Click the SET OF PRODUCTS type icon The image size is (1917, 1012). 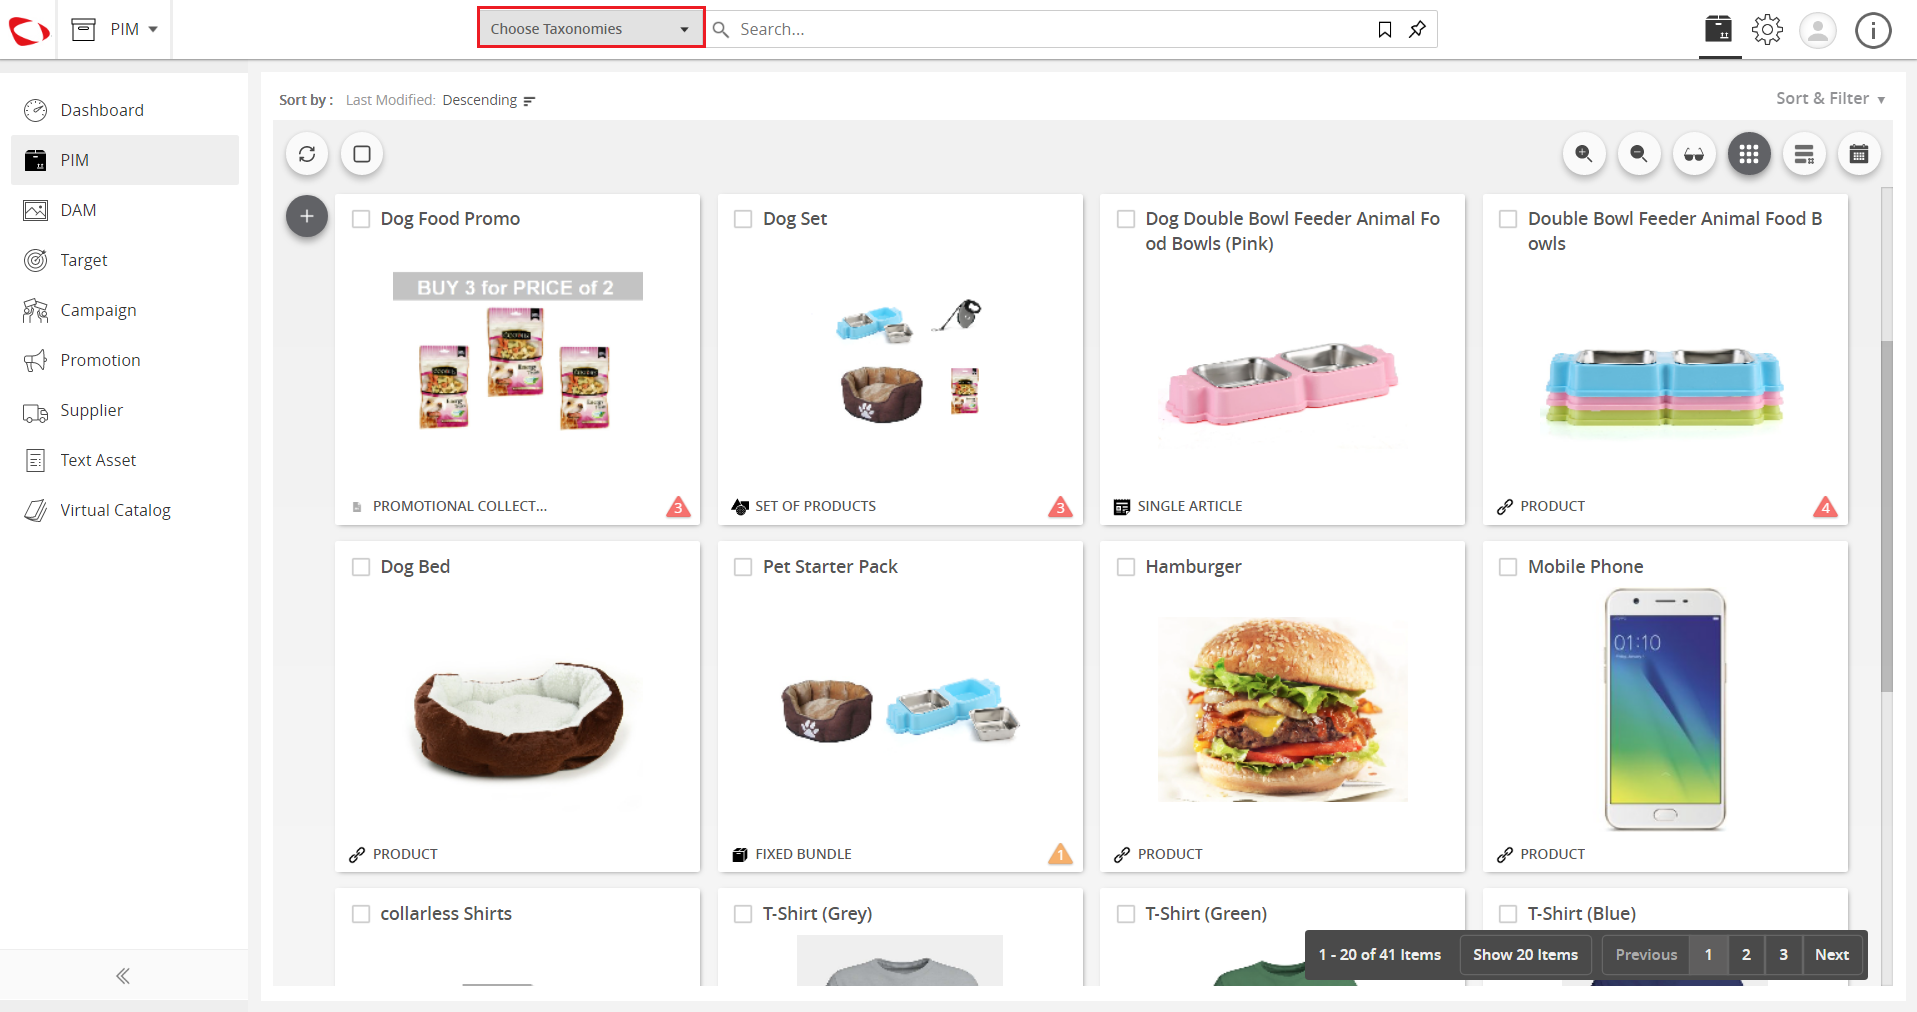[x=740, y=507]
